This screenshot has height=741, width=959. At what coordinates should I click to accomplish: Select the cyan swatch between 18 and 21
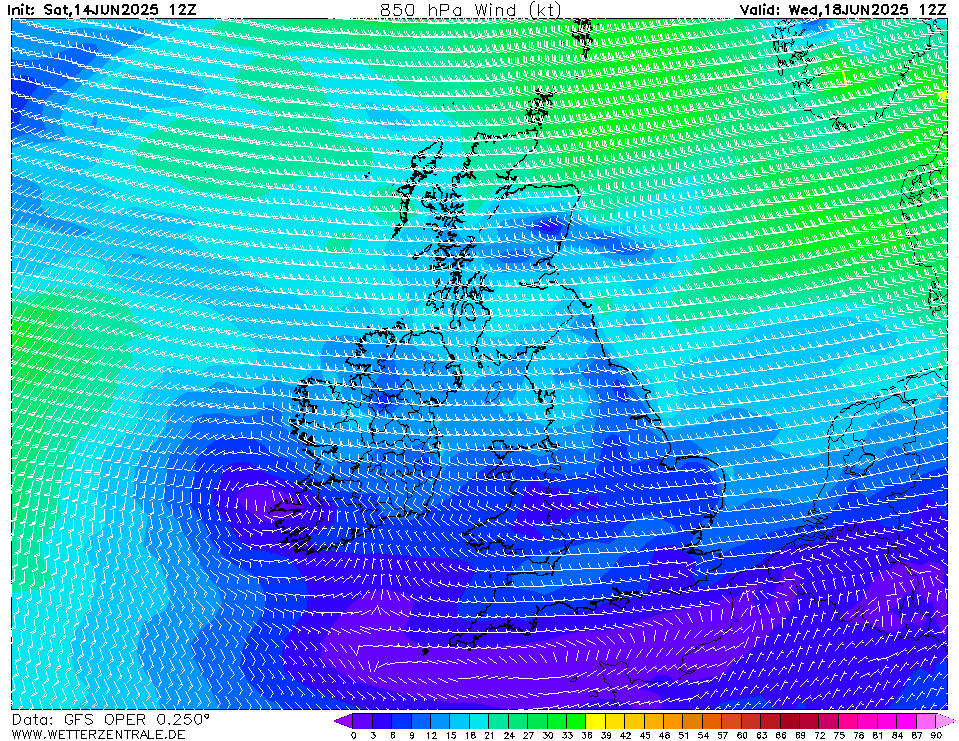pos(479,721)
